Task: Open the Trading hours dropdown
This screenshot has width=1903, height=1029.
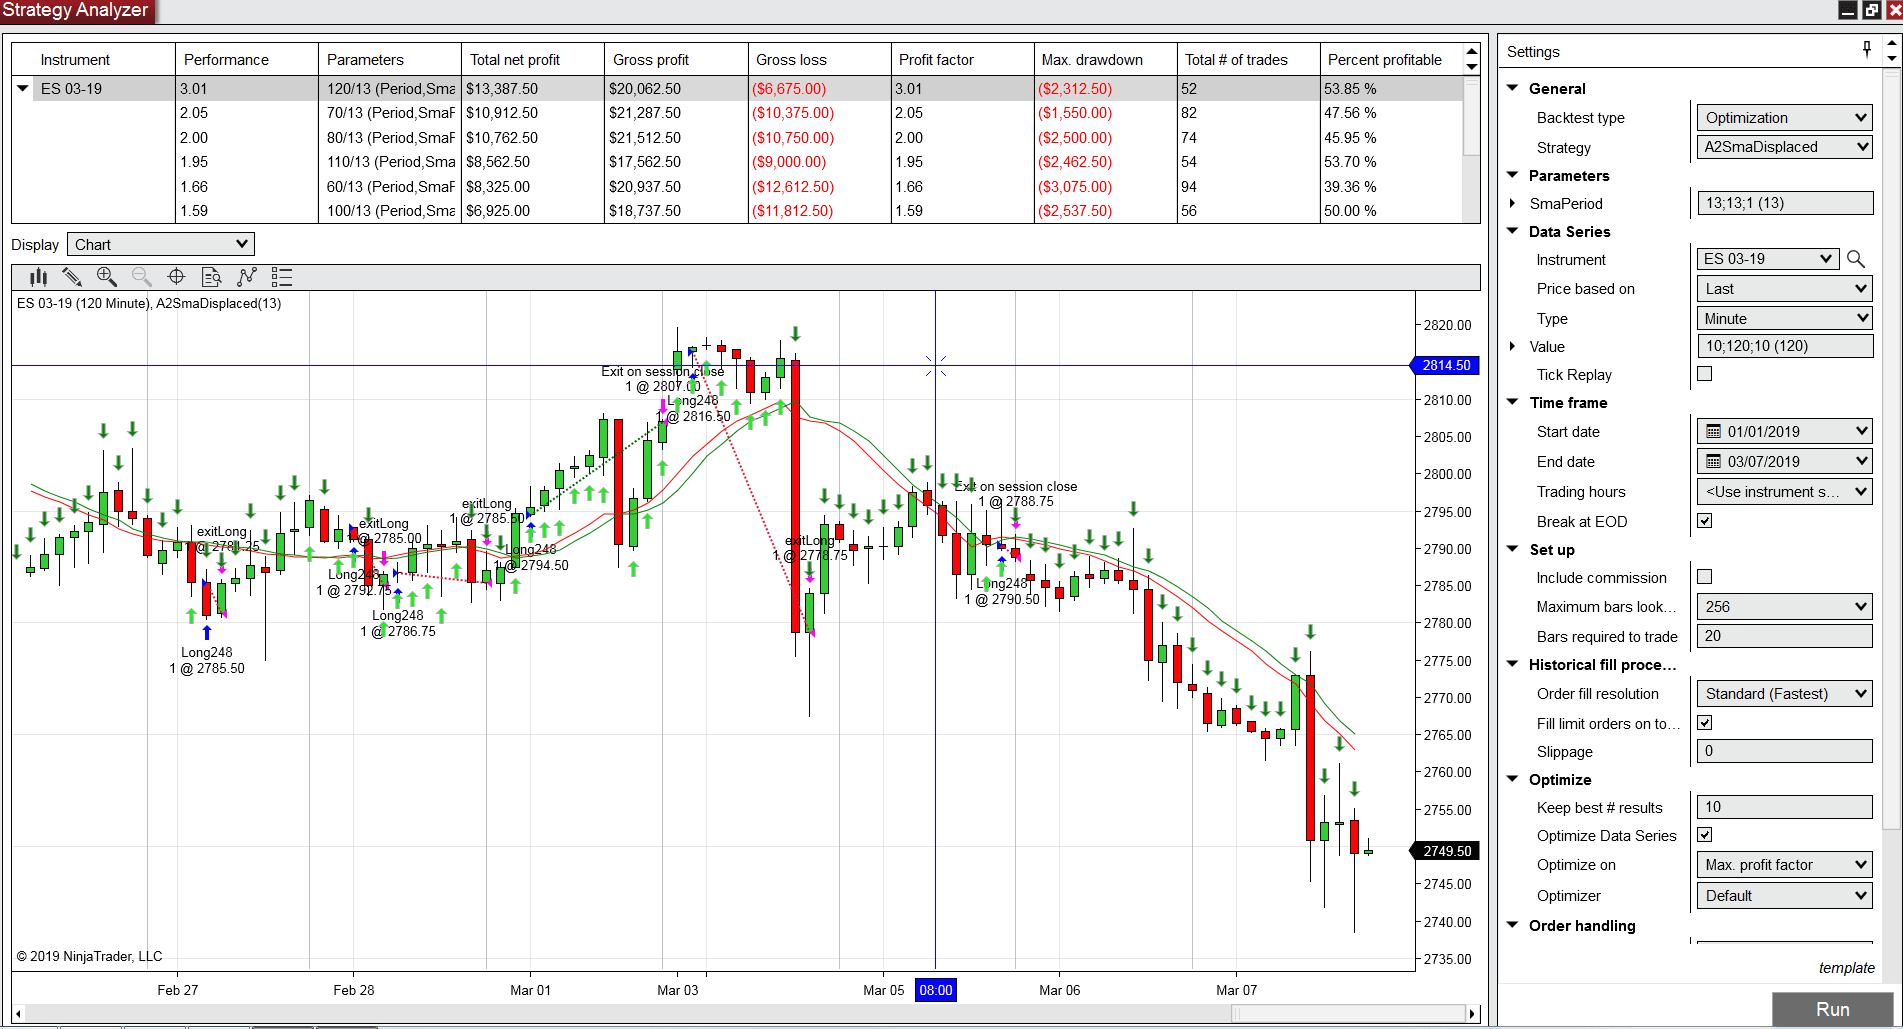Action: click(1785, 492)
